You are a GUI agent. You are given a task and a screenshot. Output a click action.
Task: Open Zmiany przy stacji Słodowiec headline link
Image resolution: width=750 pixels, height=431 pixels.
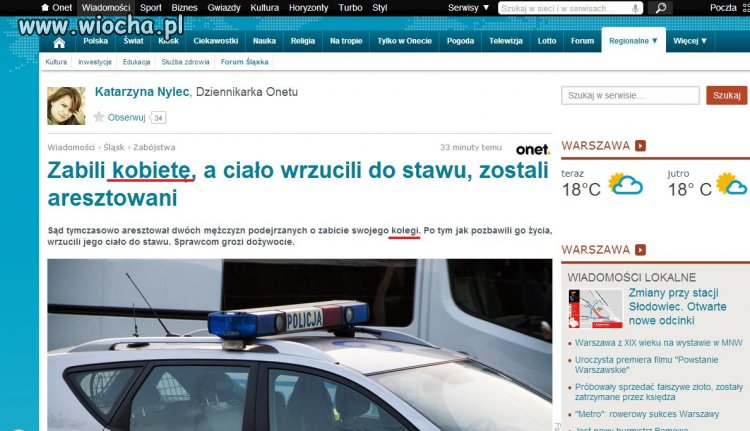677,307
